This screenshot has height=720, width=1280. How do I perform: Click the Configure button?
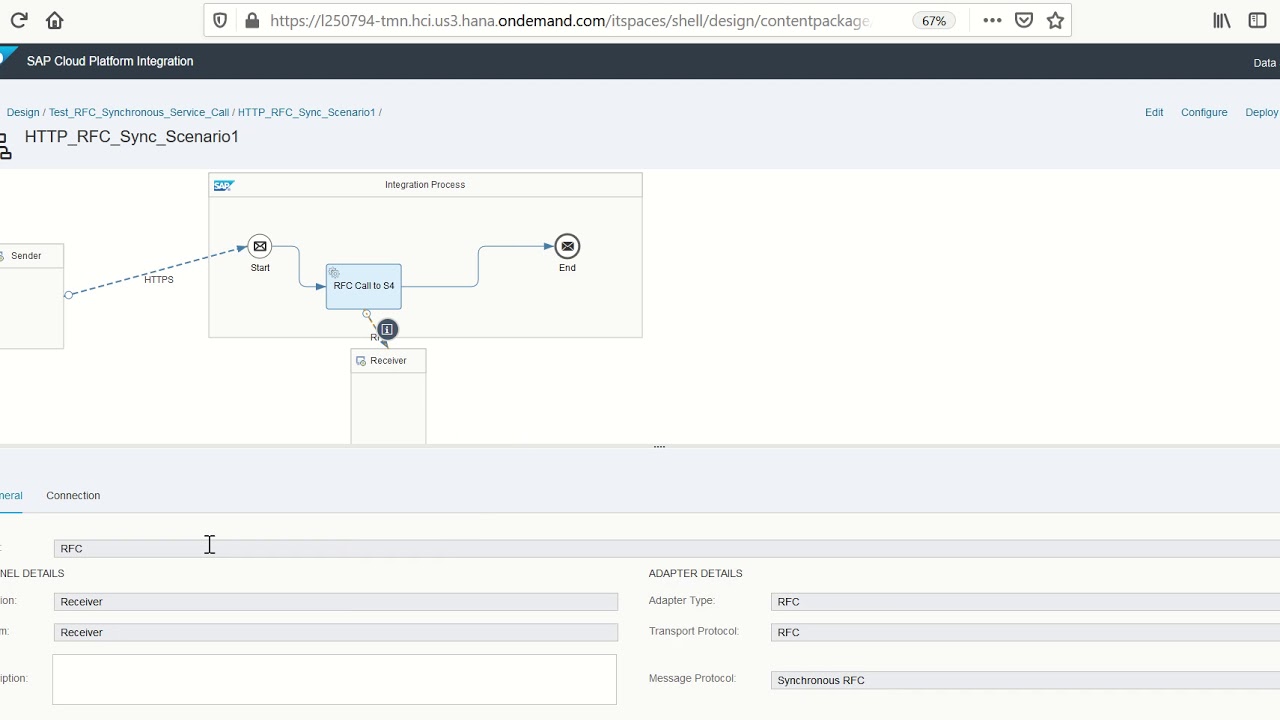pos(1204,112)
